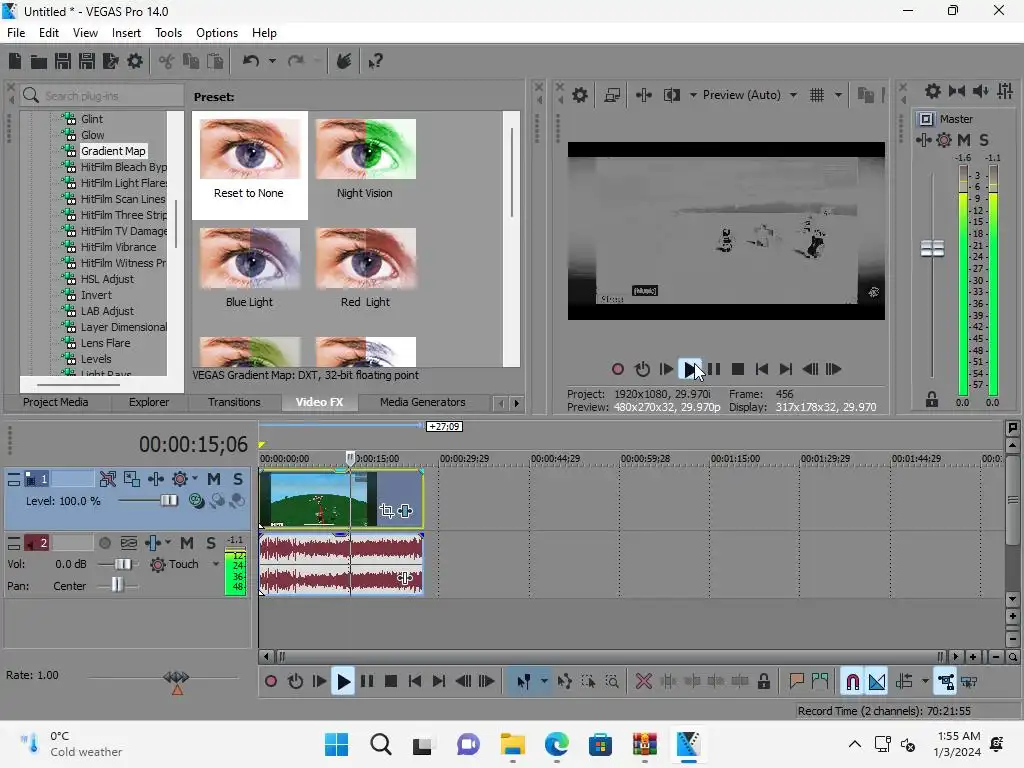Open project Properties gear in main toolbar
Viewport: 1024px width, 768px height.
pyautogui.click(x=135, y=61)
